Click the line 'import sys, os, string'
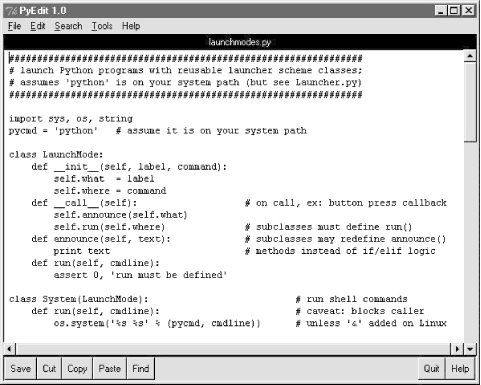 (71, 119)
